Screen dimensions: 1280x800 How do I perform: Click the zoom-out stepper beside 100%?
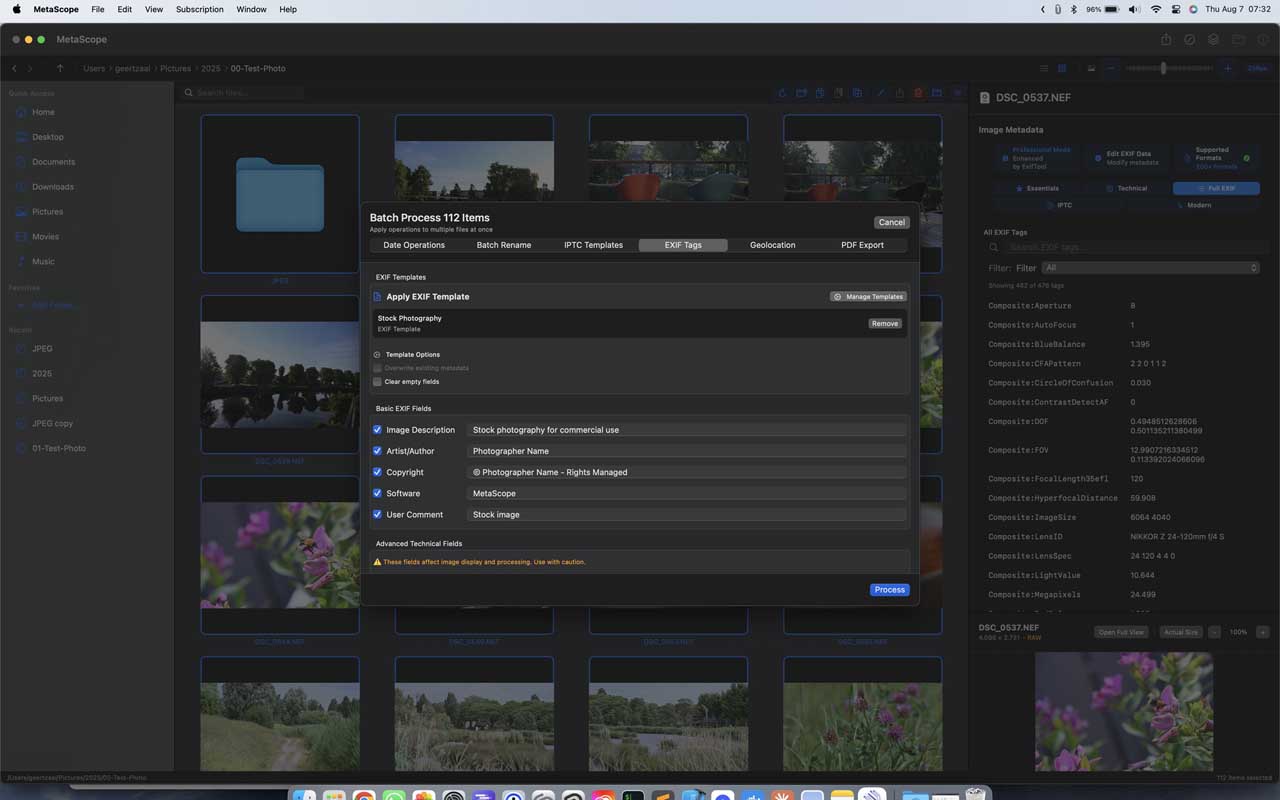click(x=1214, y=632)
